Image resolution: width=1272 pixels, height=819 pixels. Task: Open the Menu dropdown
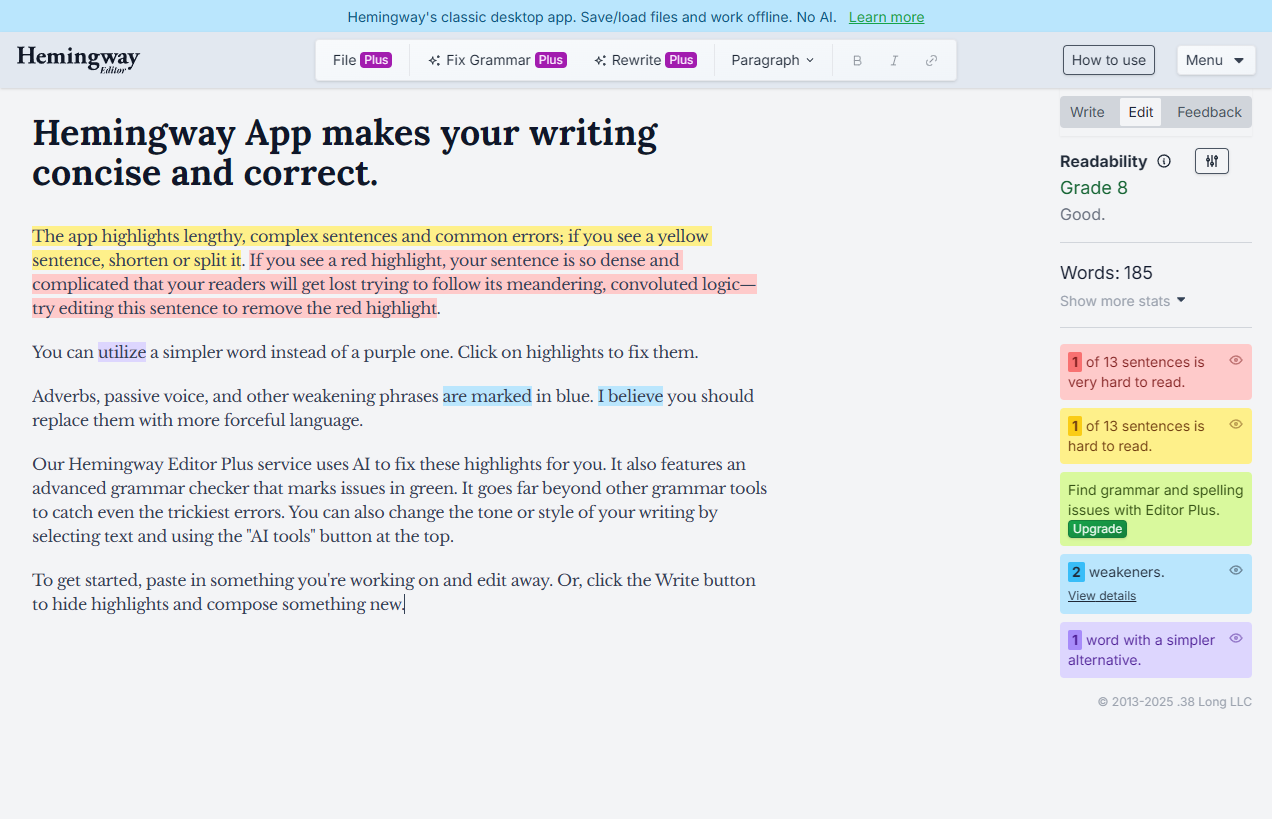[1216, 60]
